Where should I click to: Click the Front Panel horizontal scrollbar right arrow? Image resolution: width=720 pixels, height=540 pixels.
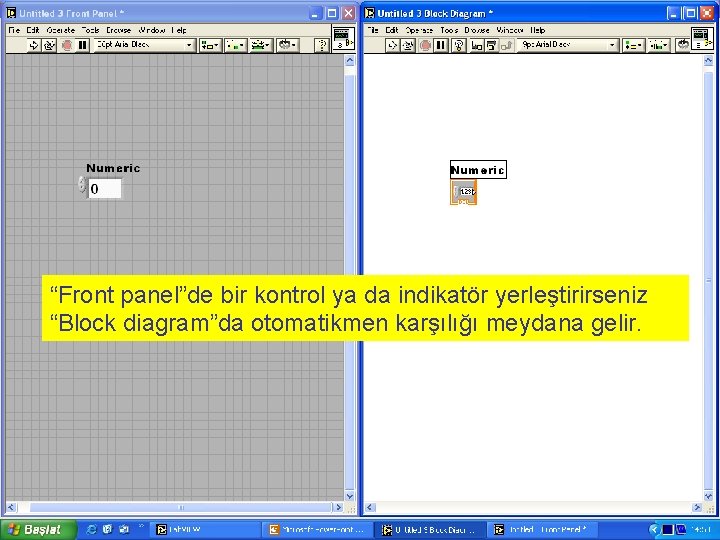(339, 507)
